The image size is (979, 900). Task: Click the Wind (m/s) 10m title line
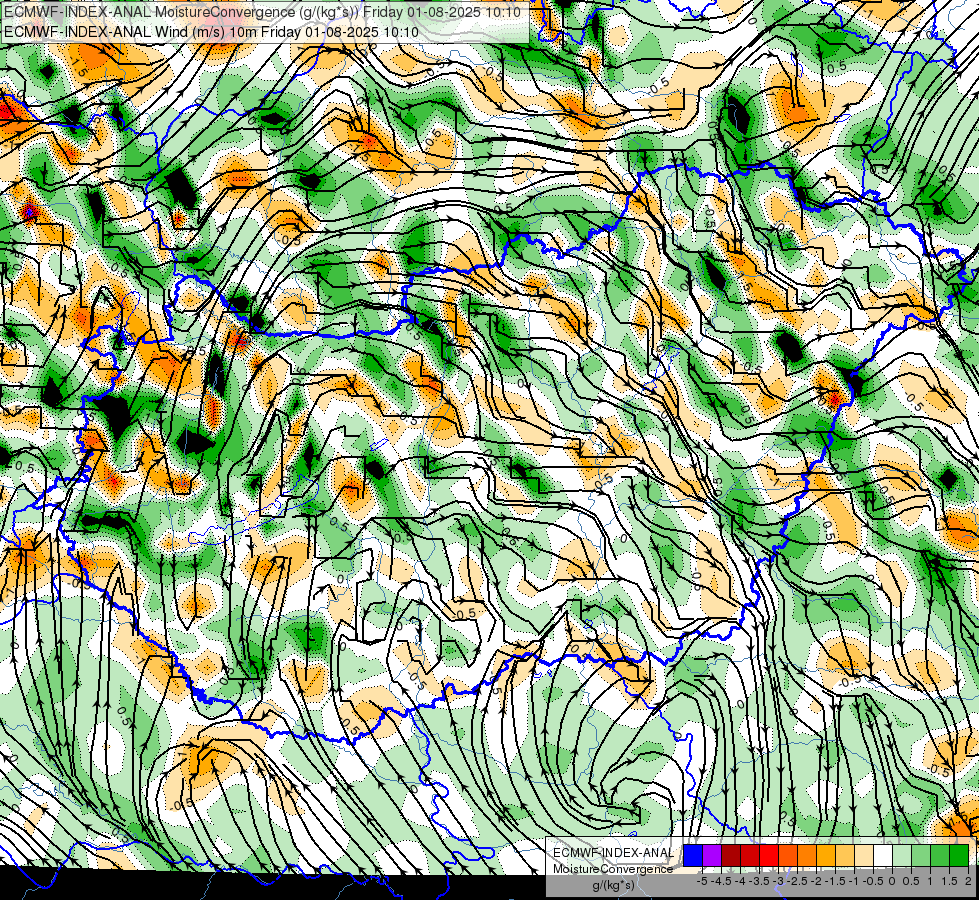(x=210, y=32)
